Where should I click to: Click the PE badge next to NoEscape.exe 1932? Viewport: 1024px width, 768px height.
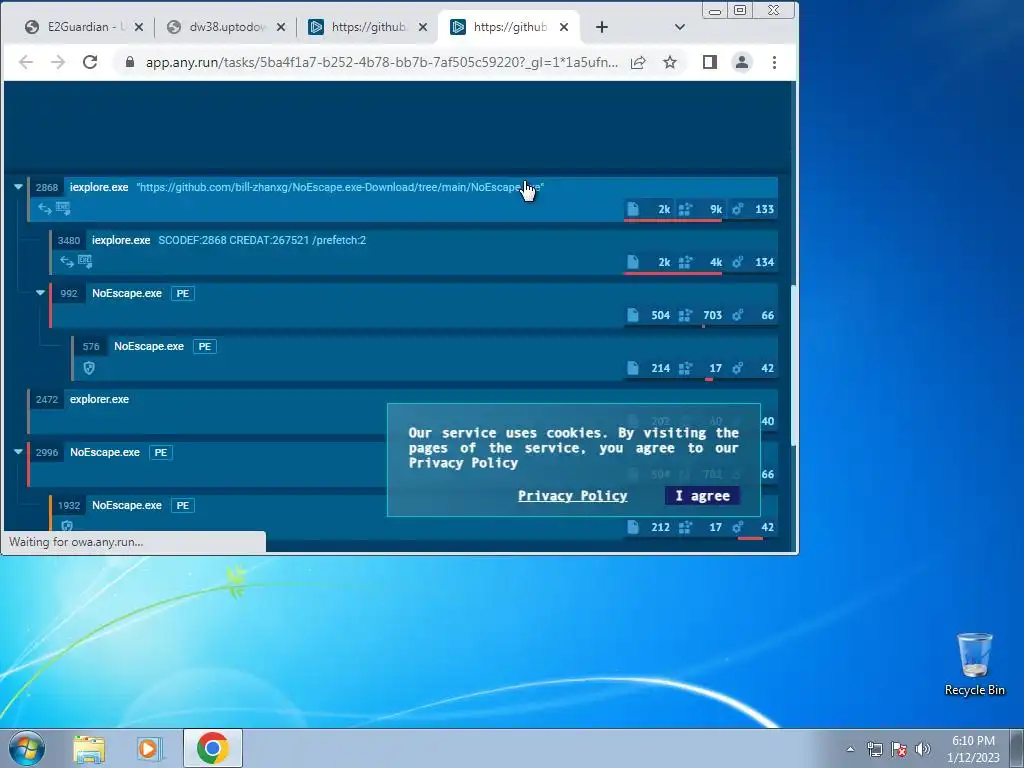(x=183, y=505)
